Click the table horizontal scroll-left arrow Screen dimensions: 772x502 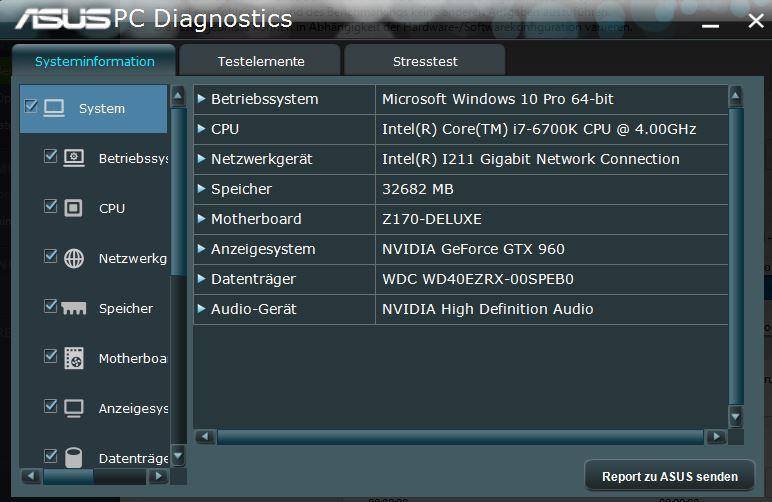205,437
